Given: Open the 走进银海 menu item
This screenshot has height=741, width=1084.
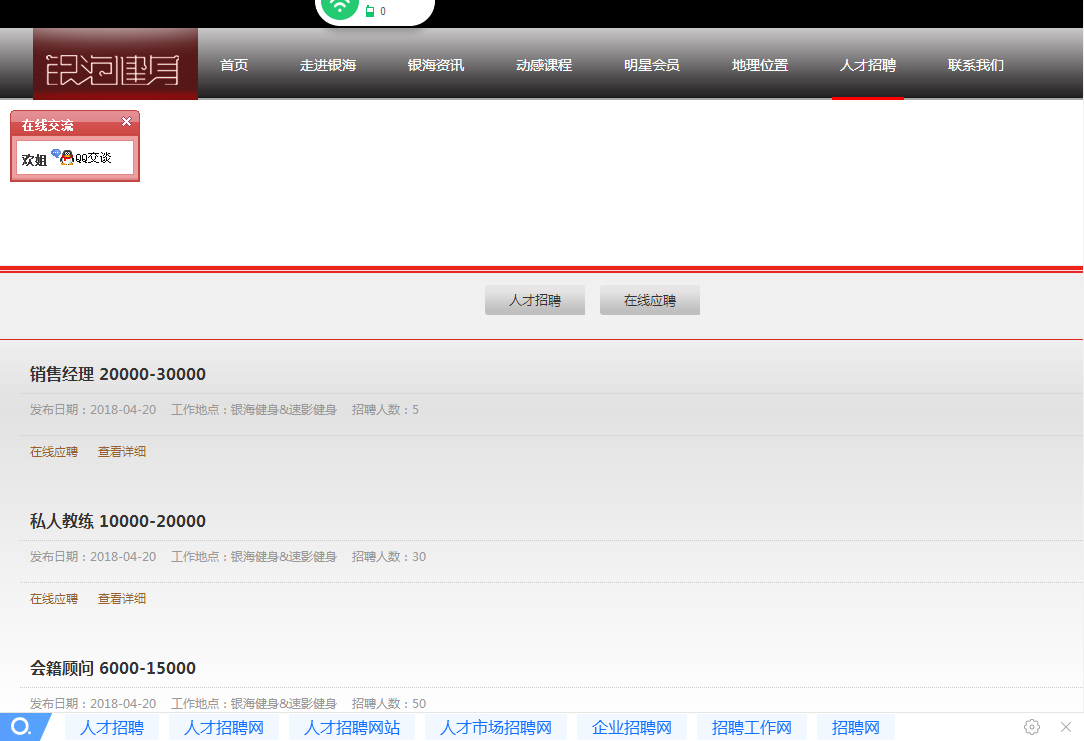Looking at the screenshot, I should [328, 65].
